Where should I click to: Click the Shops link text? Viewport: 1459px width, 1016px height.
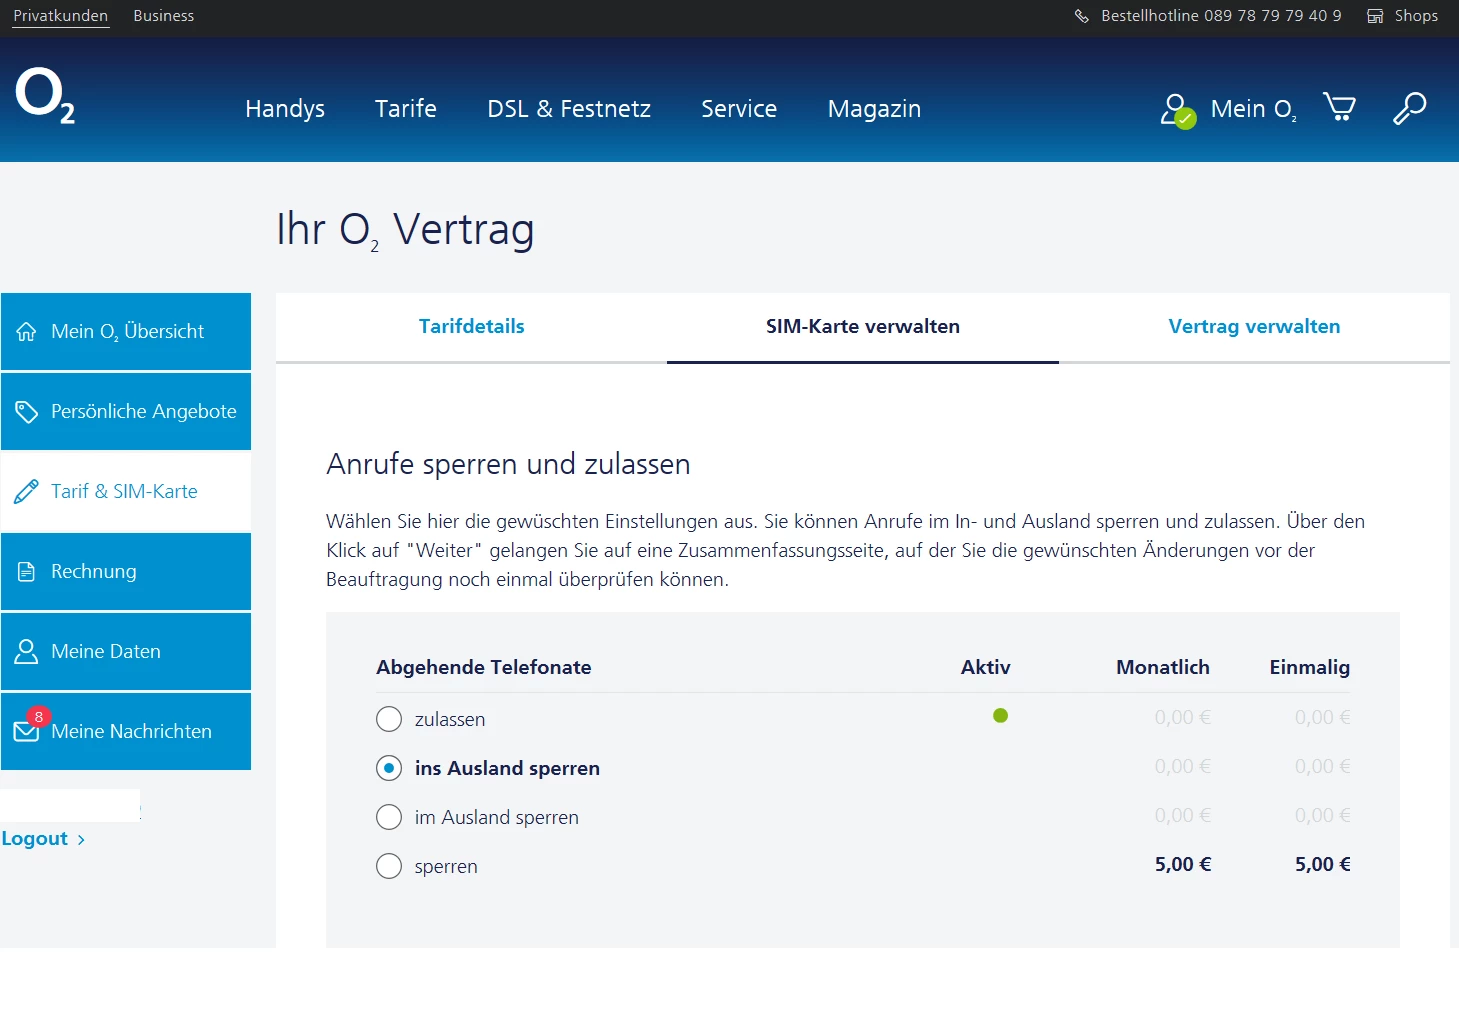[x=1416, y=16]
